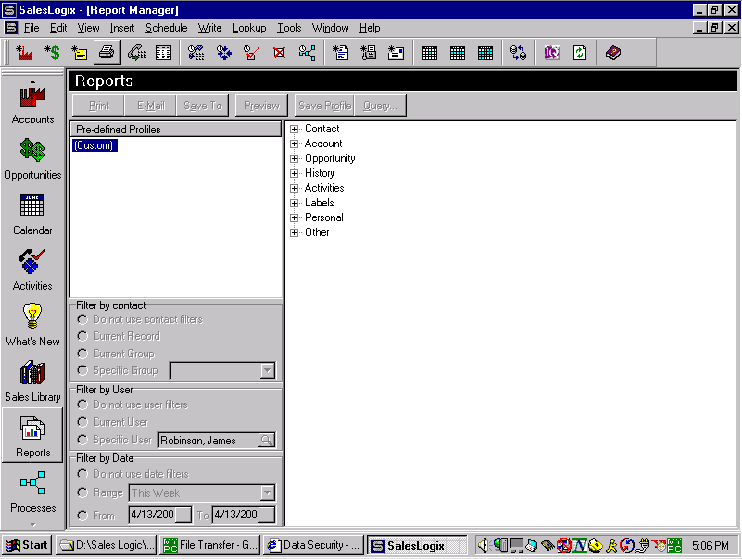This screenshot has width=742, height=559.
Task: Open Opportunities in the navigation bar
Action: click(33, 160)
